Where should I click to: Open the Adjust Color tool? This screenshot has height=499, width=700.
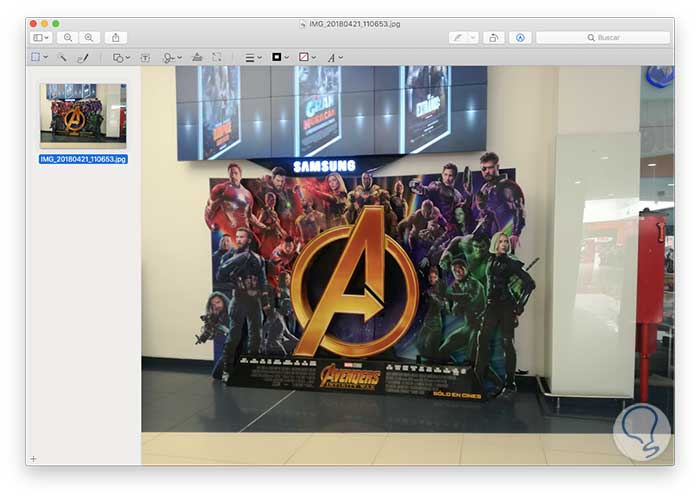coord(197,57)
